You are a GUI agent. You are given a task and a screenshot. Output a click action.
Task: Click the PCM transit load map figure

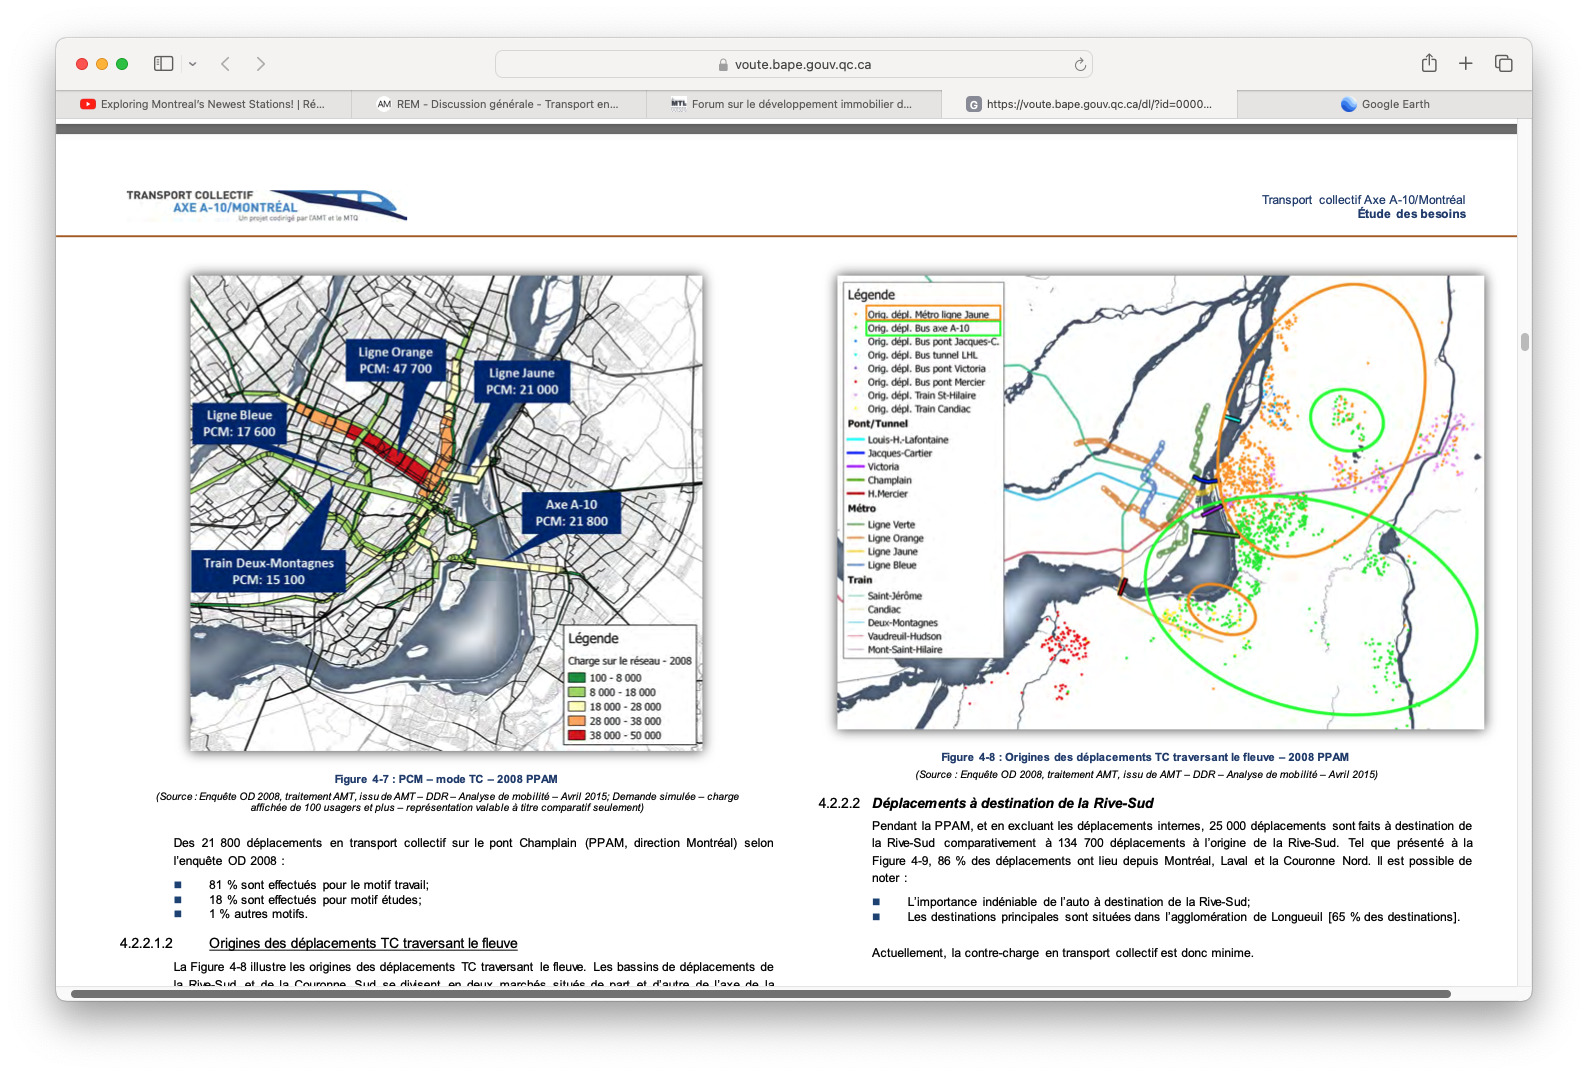pos(446,512)
